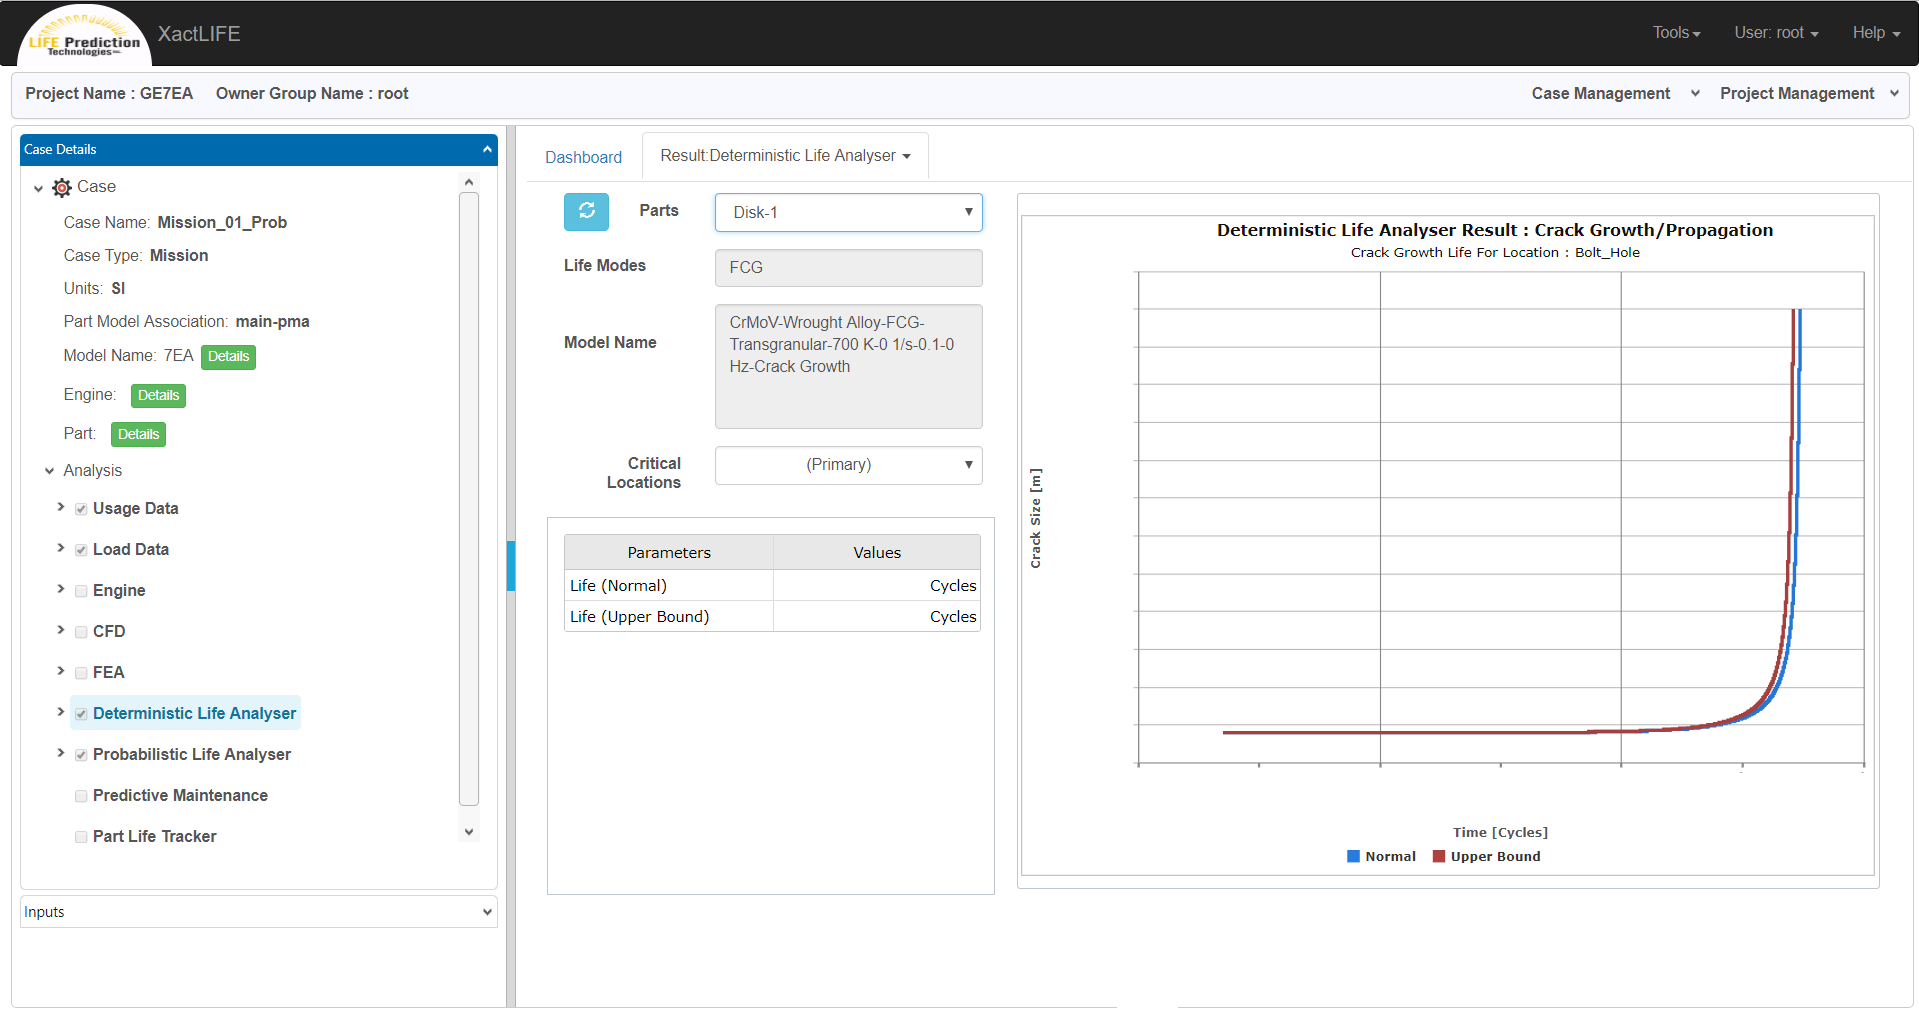This screenshot has height=1017, width=1919.
Task: Click the LIFE Prediction Technologies logo
Action: pos(84,38)
